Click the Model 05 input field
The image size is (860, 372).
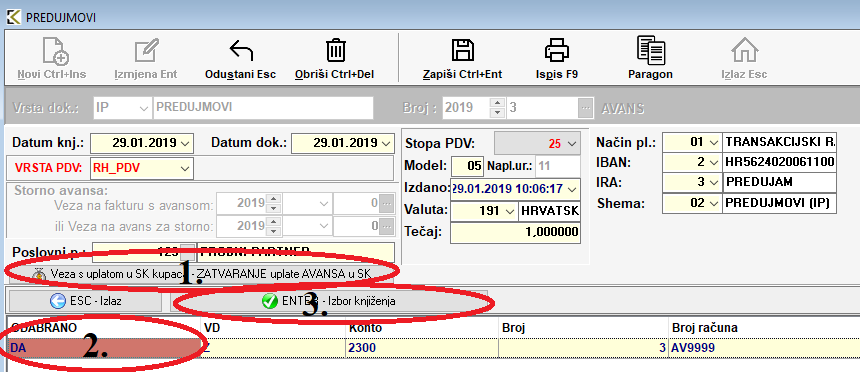(x=468, y=166)
